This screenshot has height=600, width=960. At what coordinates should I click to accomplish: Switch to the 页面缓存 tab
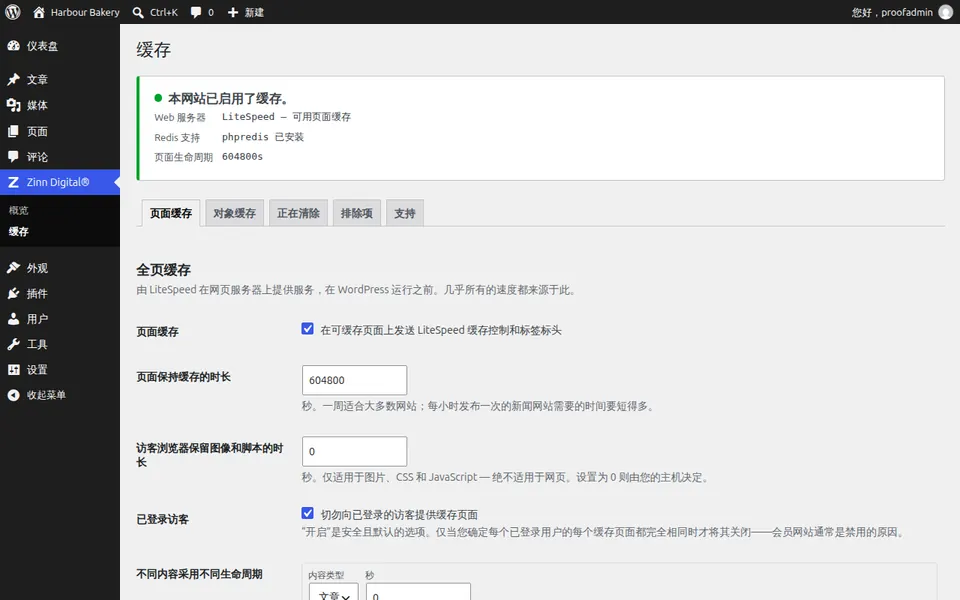click(x=171, y=213)
